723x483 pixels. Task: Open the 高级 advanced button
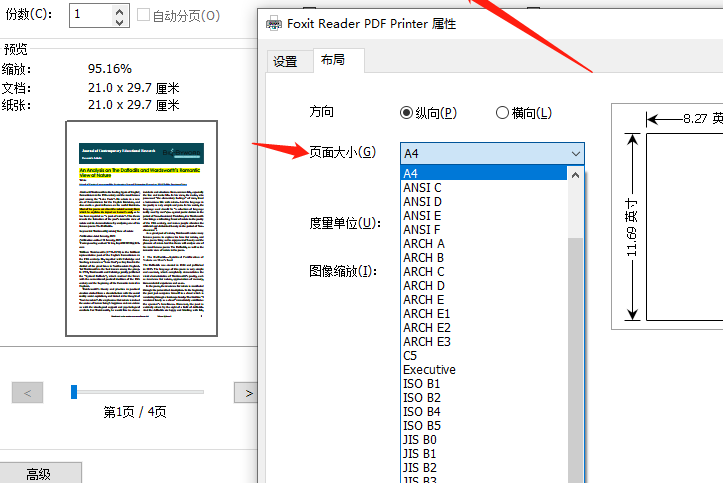pos(41,473)
